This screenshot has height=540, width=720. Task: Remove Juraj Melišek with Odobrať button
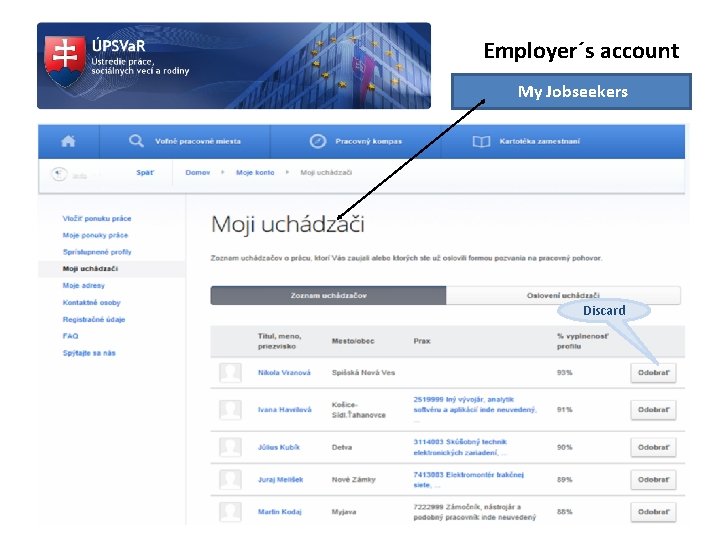(x=653, y=479)
